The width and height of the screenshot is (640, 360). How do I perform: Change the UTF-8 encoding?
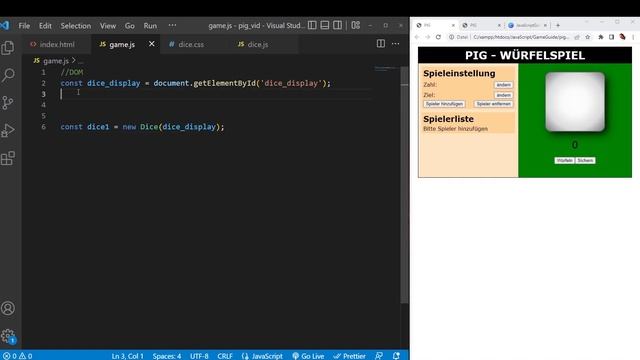[x=199, y=356]
